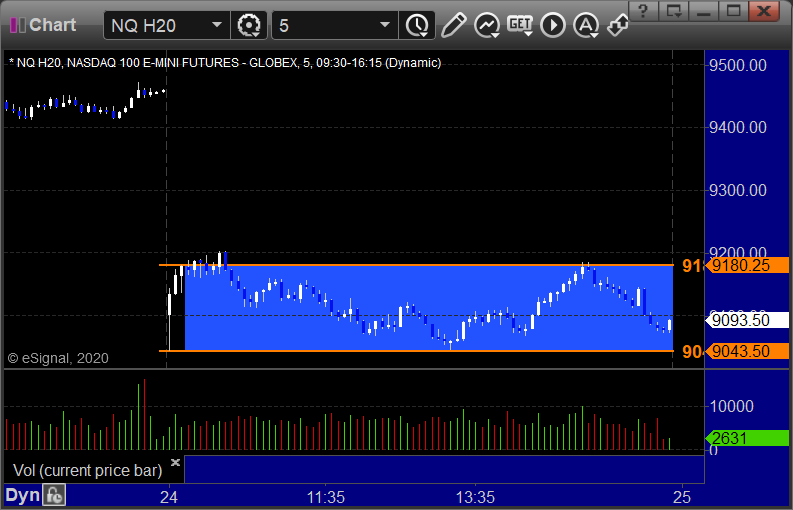Click the 9400.00 price axis label
This screenshot has height=510, width=793.
738,128
